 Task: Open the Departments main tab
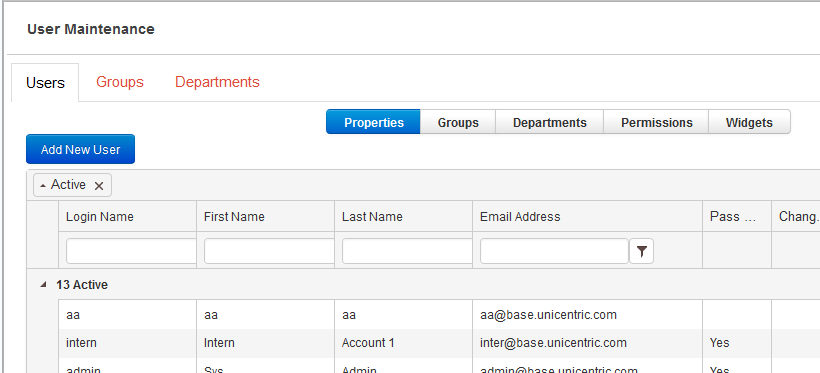[217, 82]
